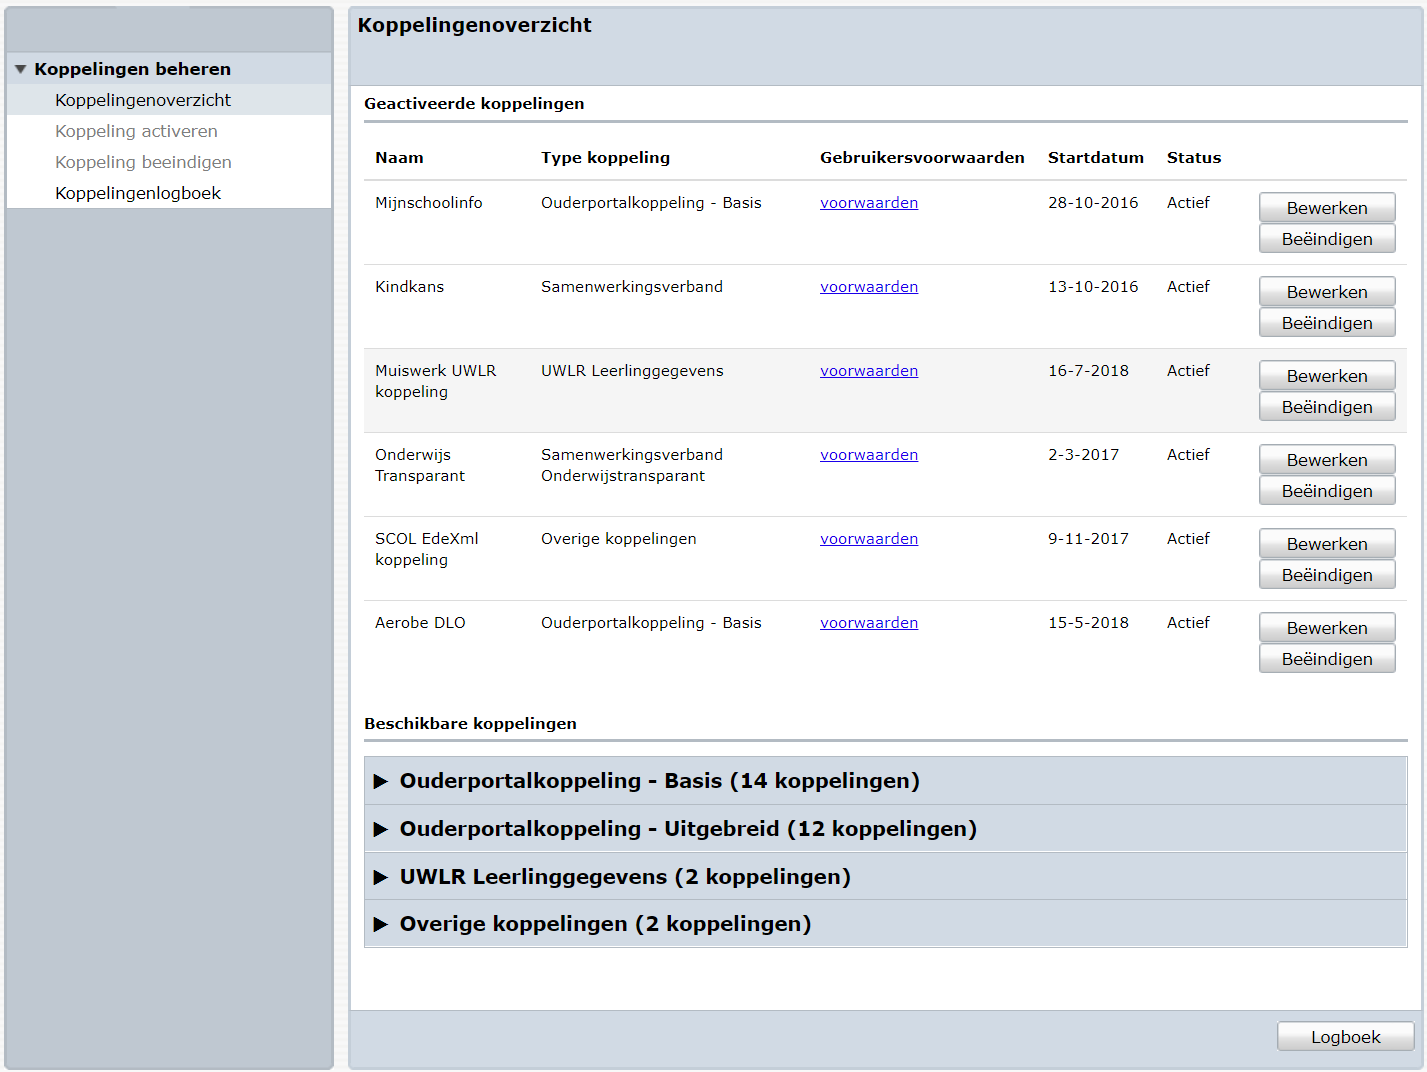Viewport: 1427px width, 1072px height.
Task: Click the date 13-10-2016
Action: coord(1093,287)
